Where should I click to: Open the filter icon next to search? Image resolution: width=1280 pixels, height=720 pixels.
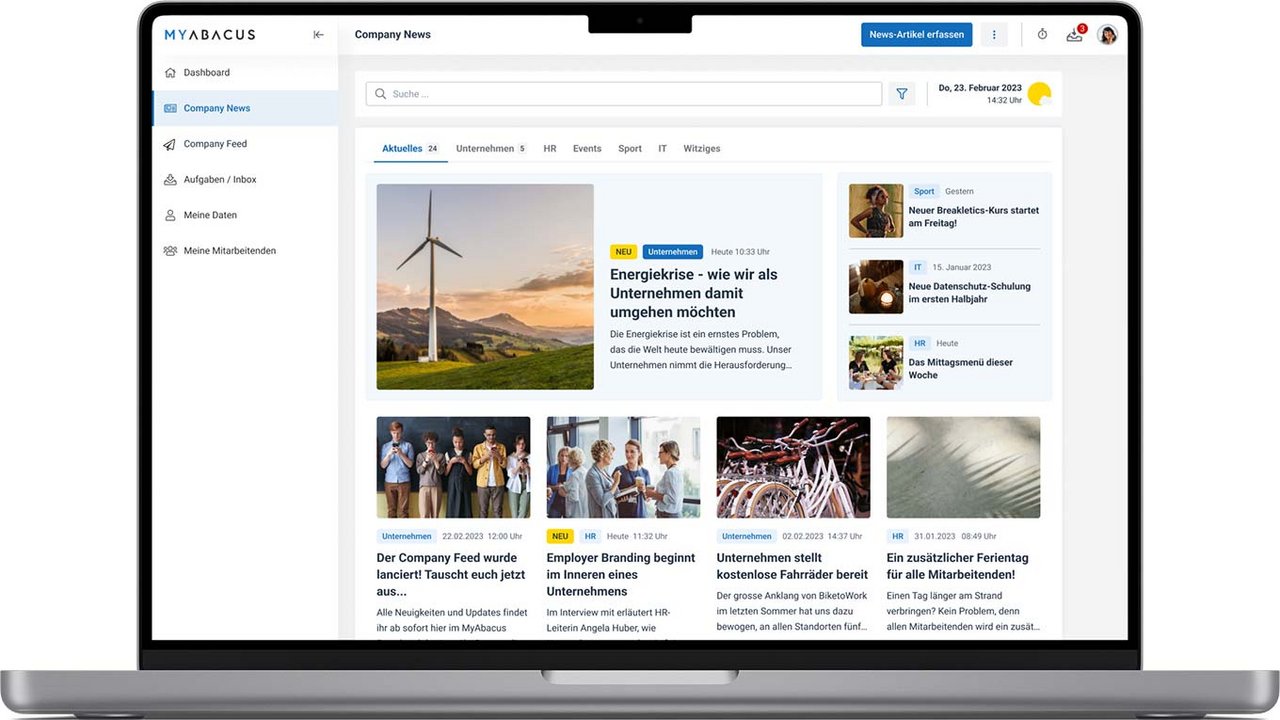901,94
